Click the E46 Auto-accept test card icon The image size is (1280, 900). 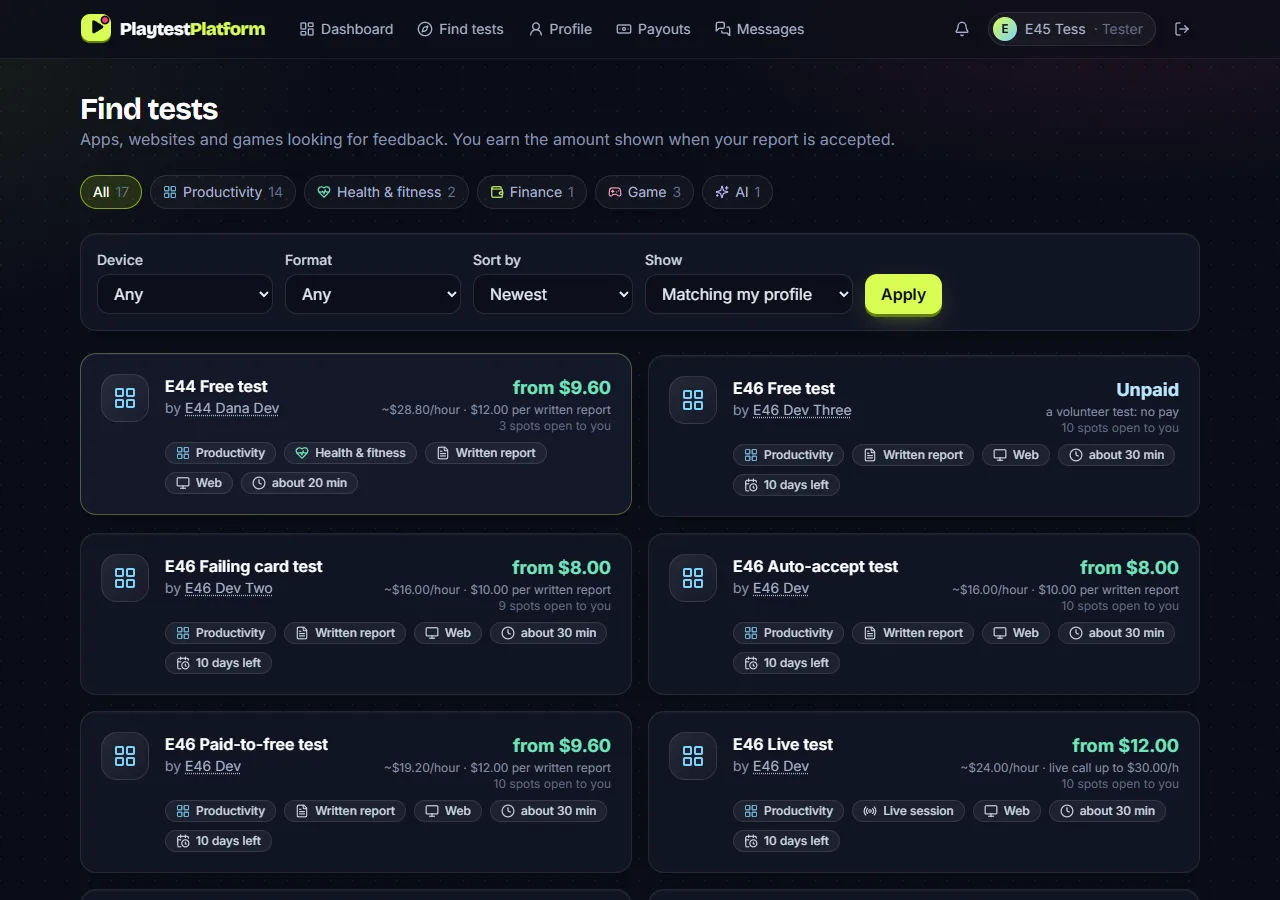(x=693, y=578)
